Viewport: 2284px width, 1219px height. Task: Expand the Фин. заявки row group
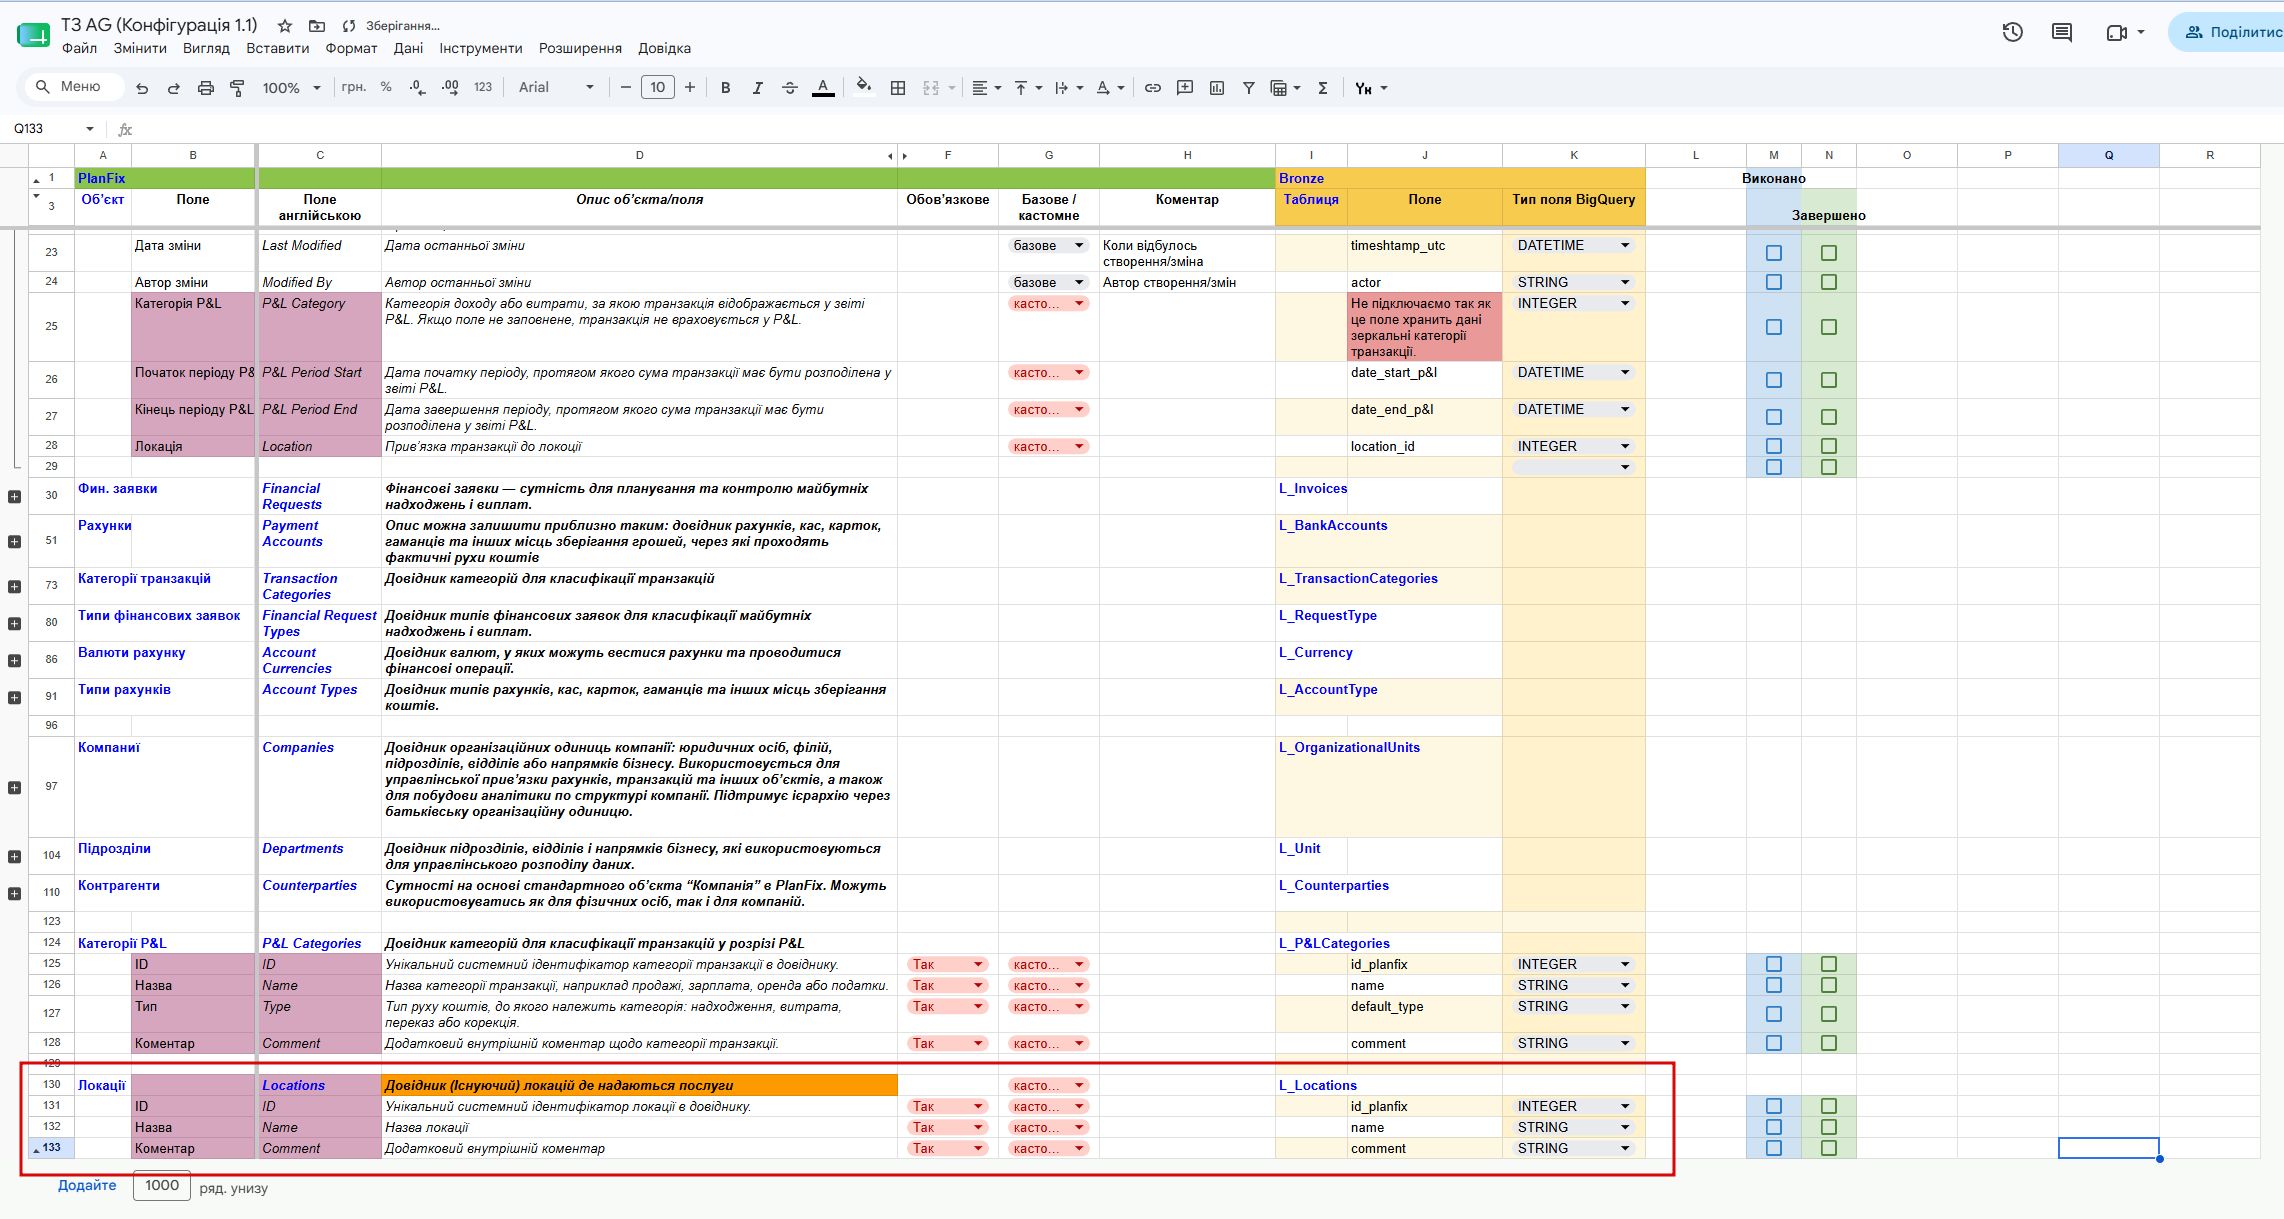point(14,497)
